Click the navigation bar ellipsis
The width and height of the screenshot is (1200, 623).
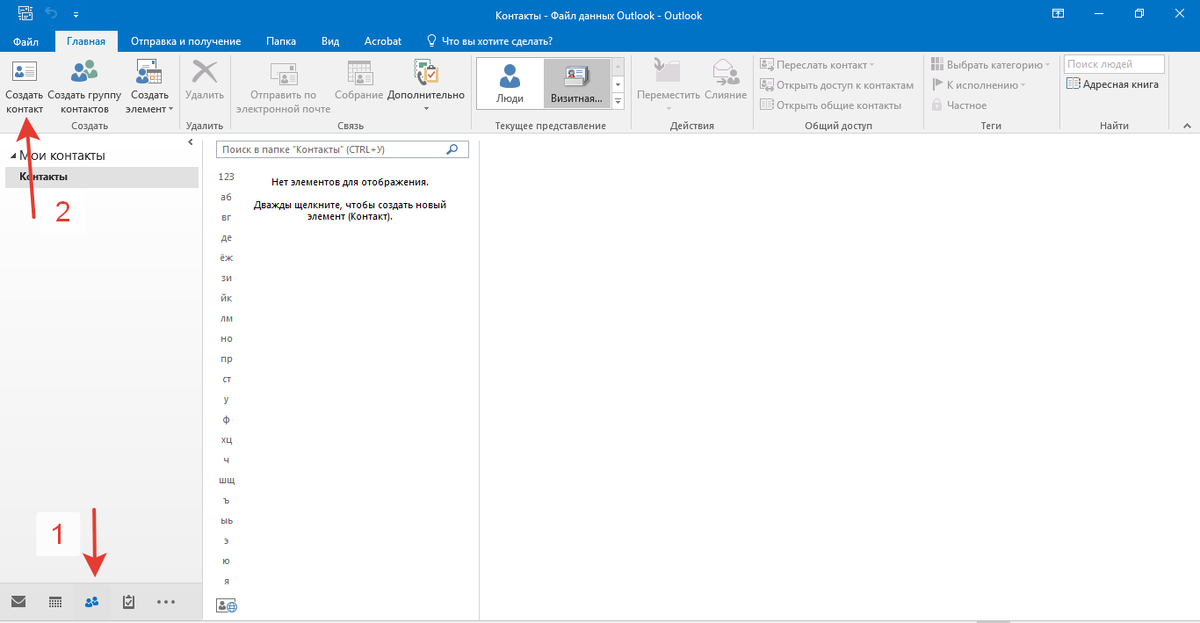166,602
